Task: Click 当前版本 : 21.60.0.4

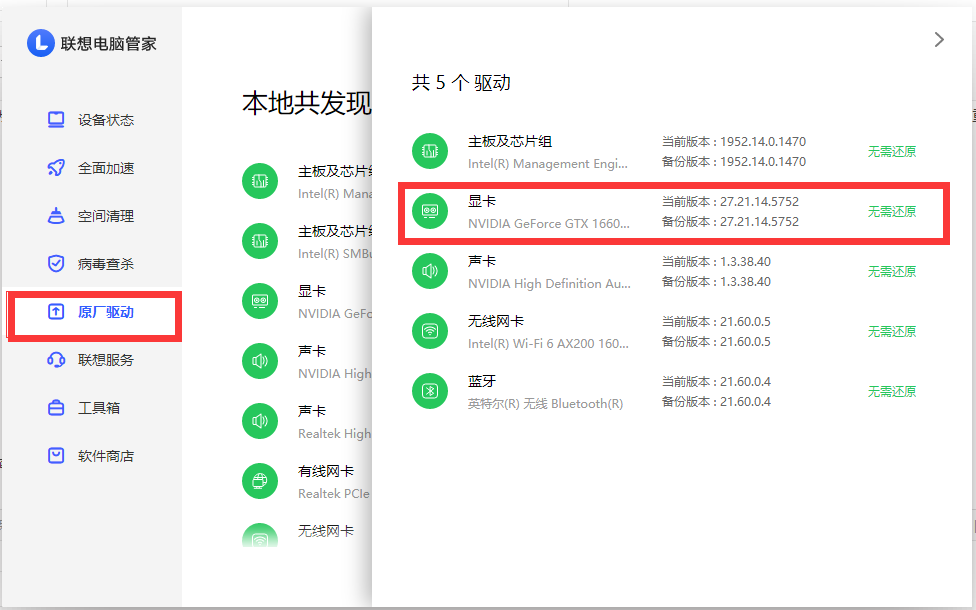Action: pos(716,382)
